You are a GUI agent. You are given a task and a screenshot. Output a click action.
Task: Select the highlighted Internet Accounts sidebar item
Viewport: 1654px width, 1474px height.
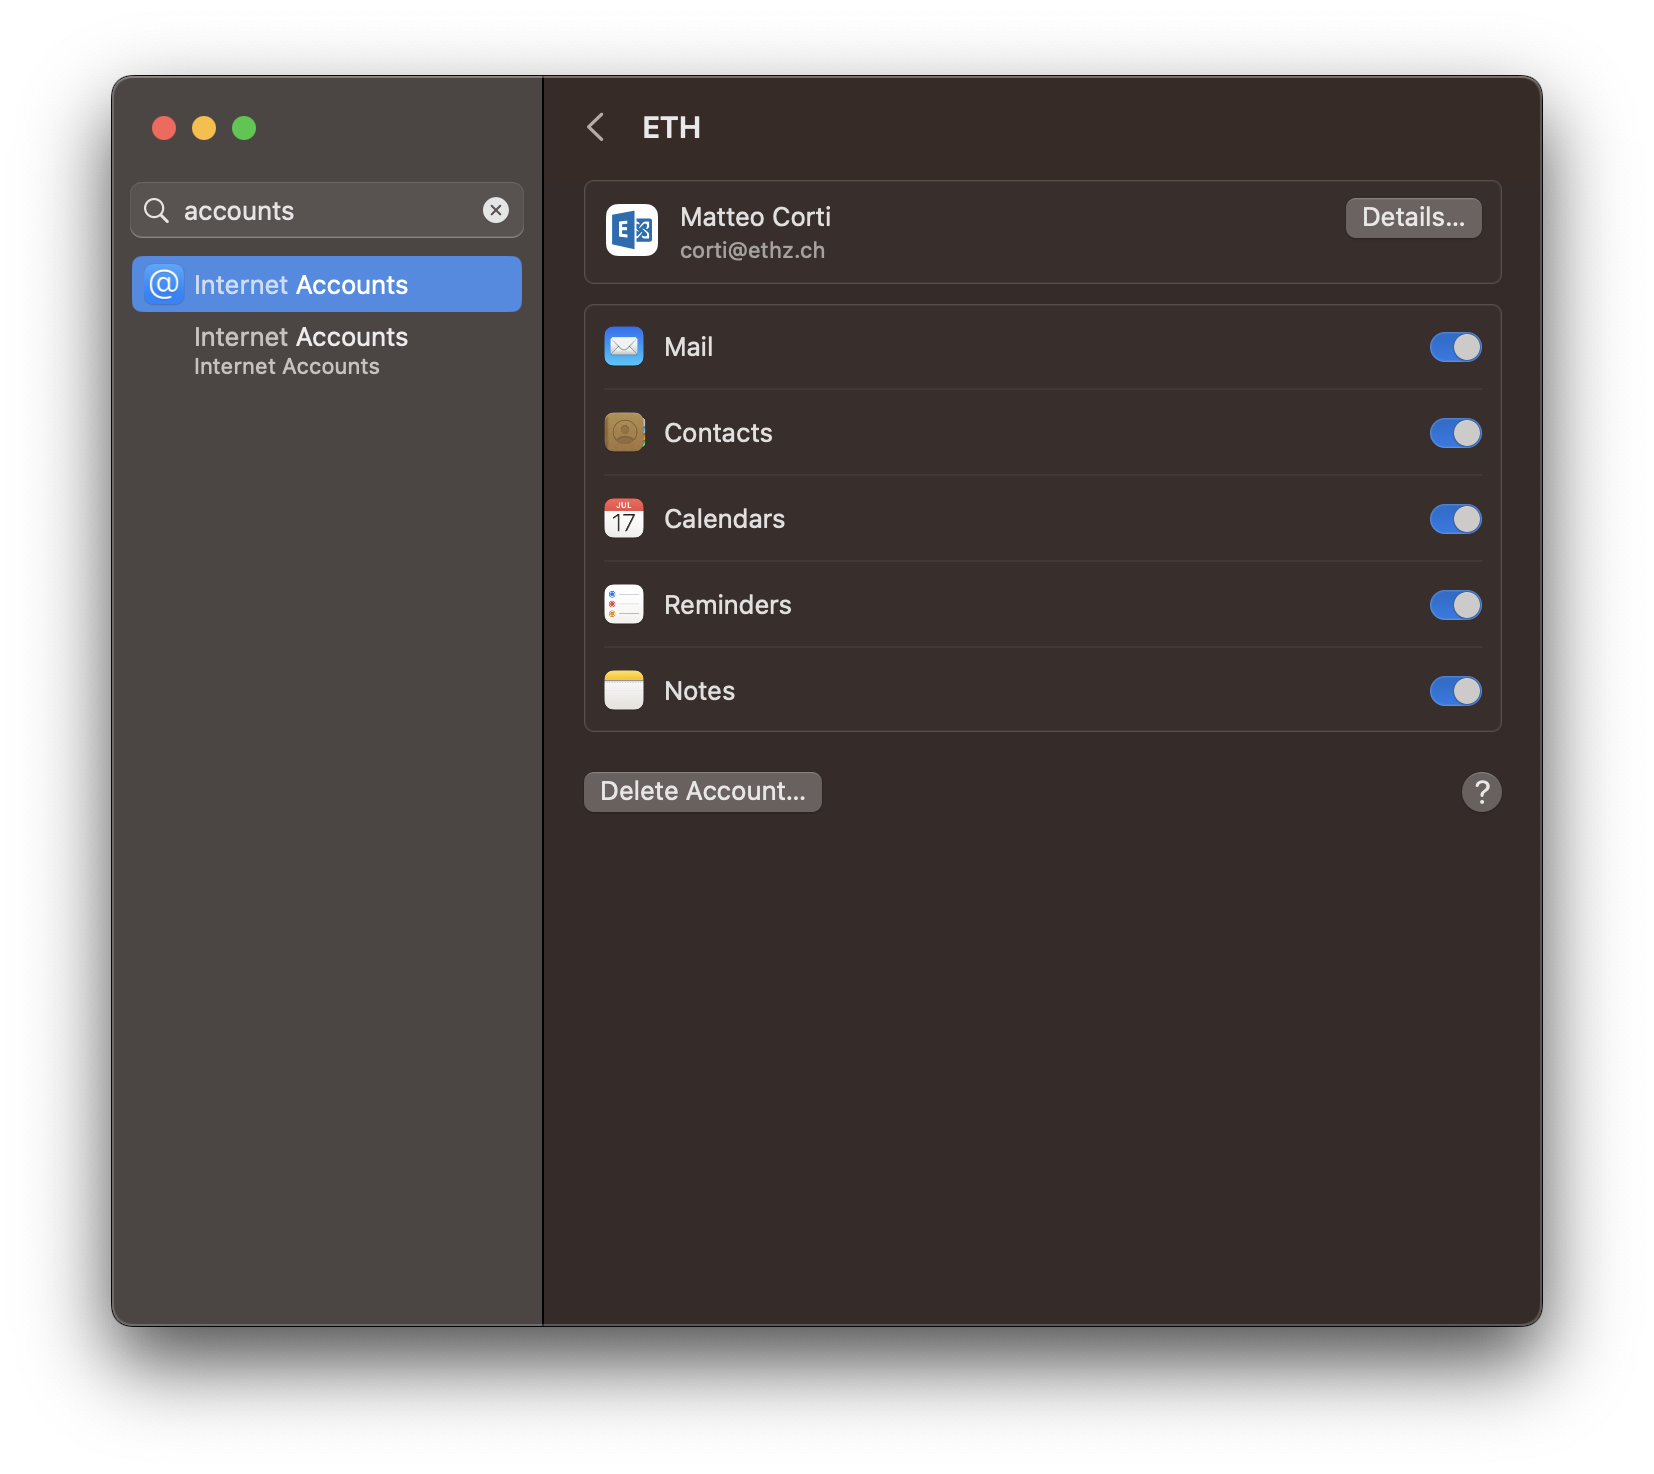coord(327,284)
